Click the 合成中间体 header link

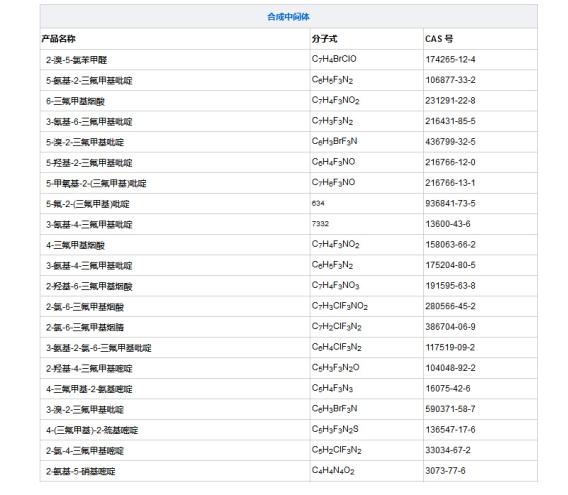pyautogui.click(x=288, y=17)
